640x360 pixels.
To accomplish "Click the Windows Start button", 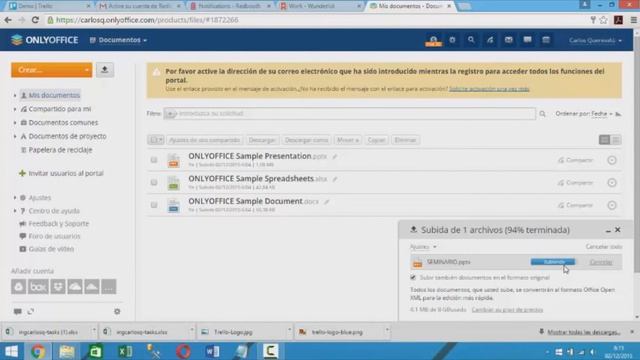I will [11, 351].
